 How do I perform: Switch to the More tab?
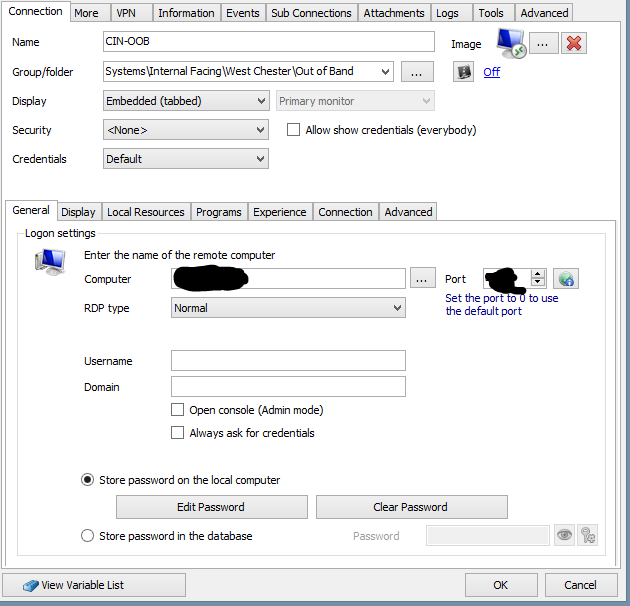pyautogui.click(x=90, y=13)
